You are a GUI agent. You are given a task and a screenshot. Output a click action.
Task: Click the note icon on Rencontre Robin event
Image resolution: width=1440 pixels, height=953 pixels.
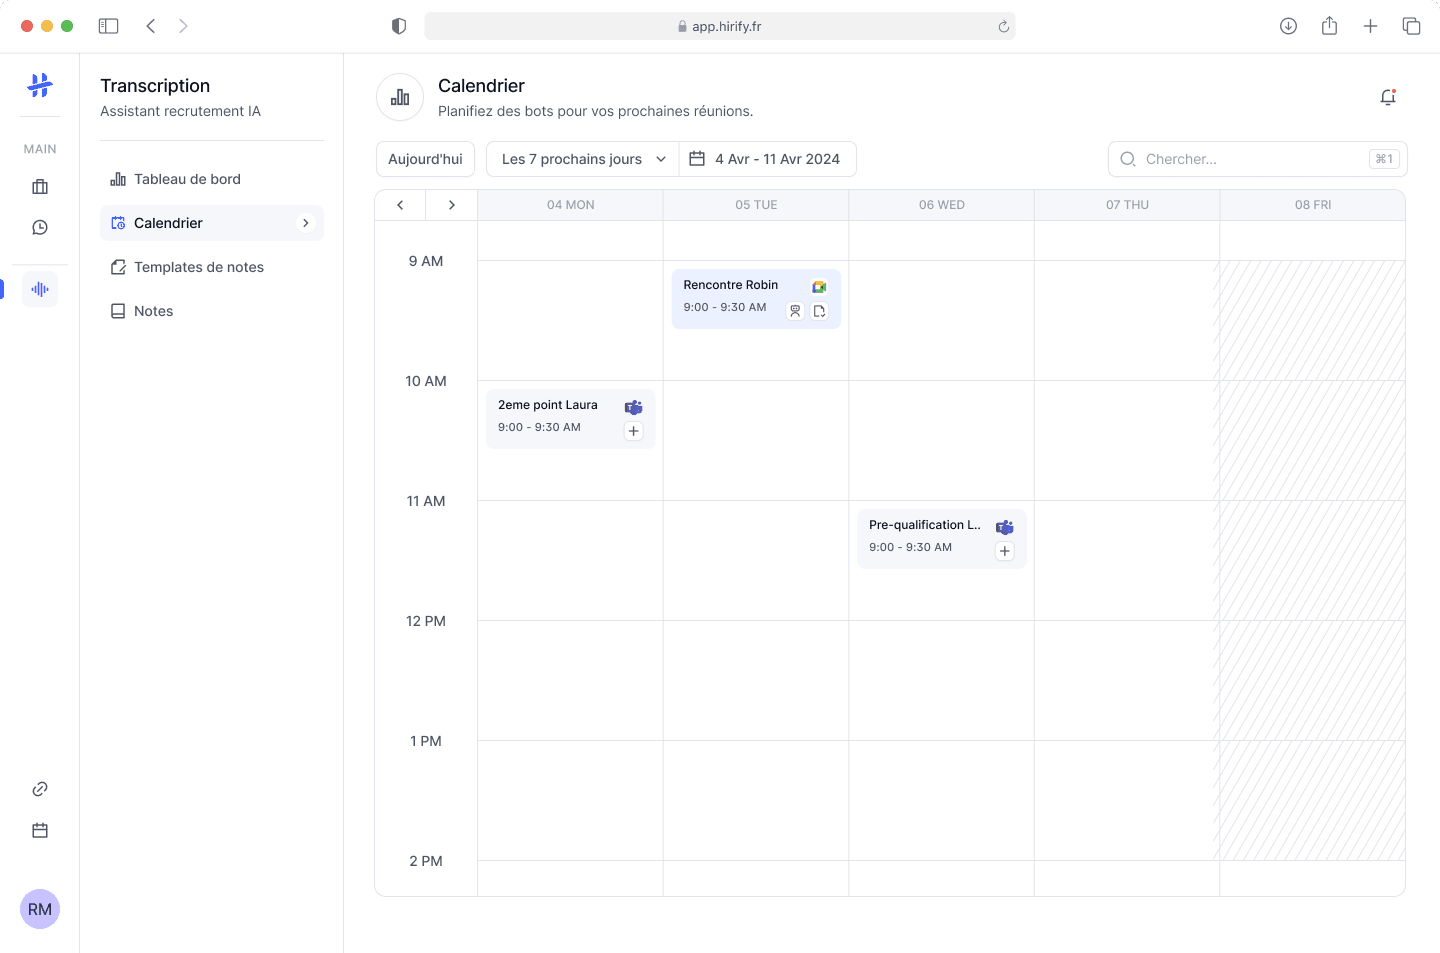[x=819, y=311]
